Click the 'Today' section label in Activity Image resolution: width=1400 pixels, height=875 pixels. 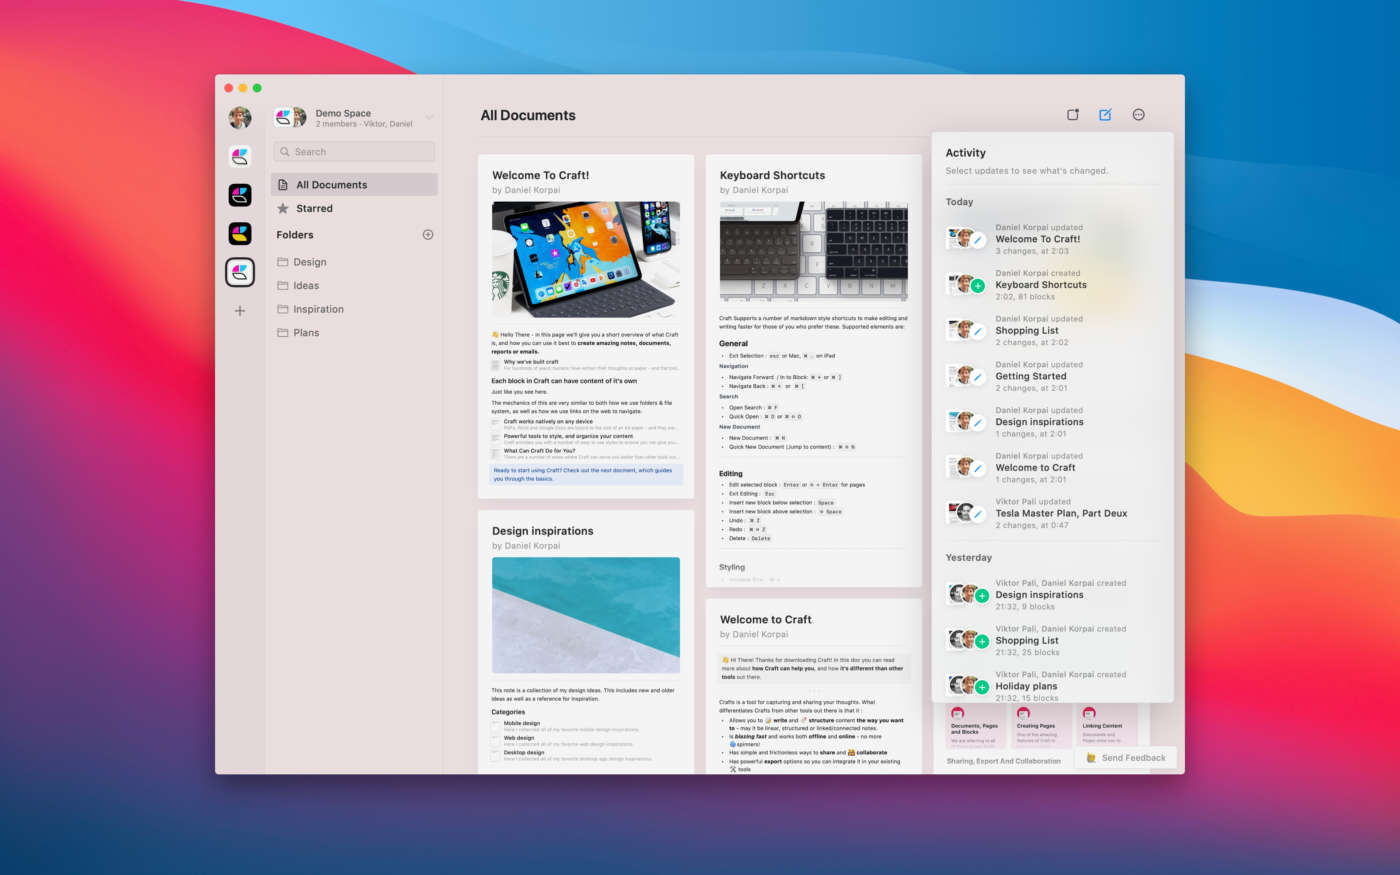(960, 202)
